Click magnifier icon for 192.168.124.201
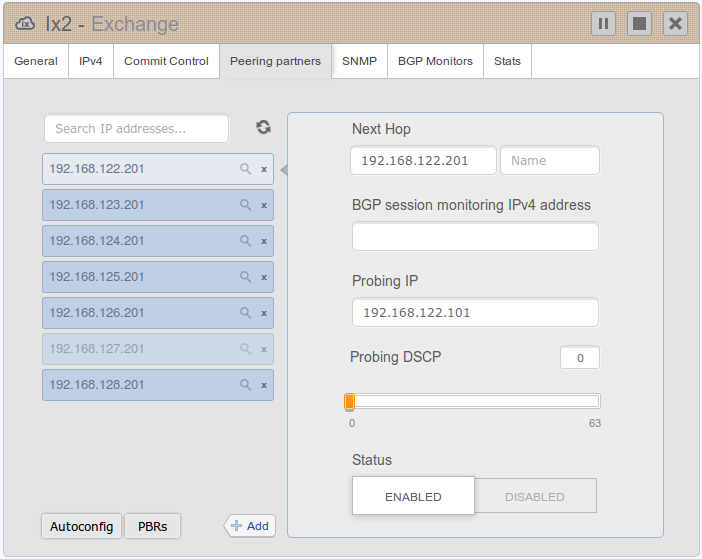 pos(245,241)
